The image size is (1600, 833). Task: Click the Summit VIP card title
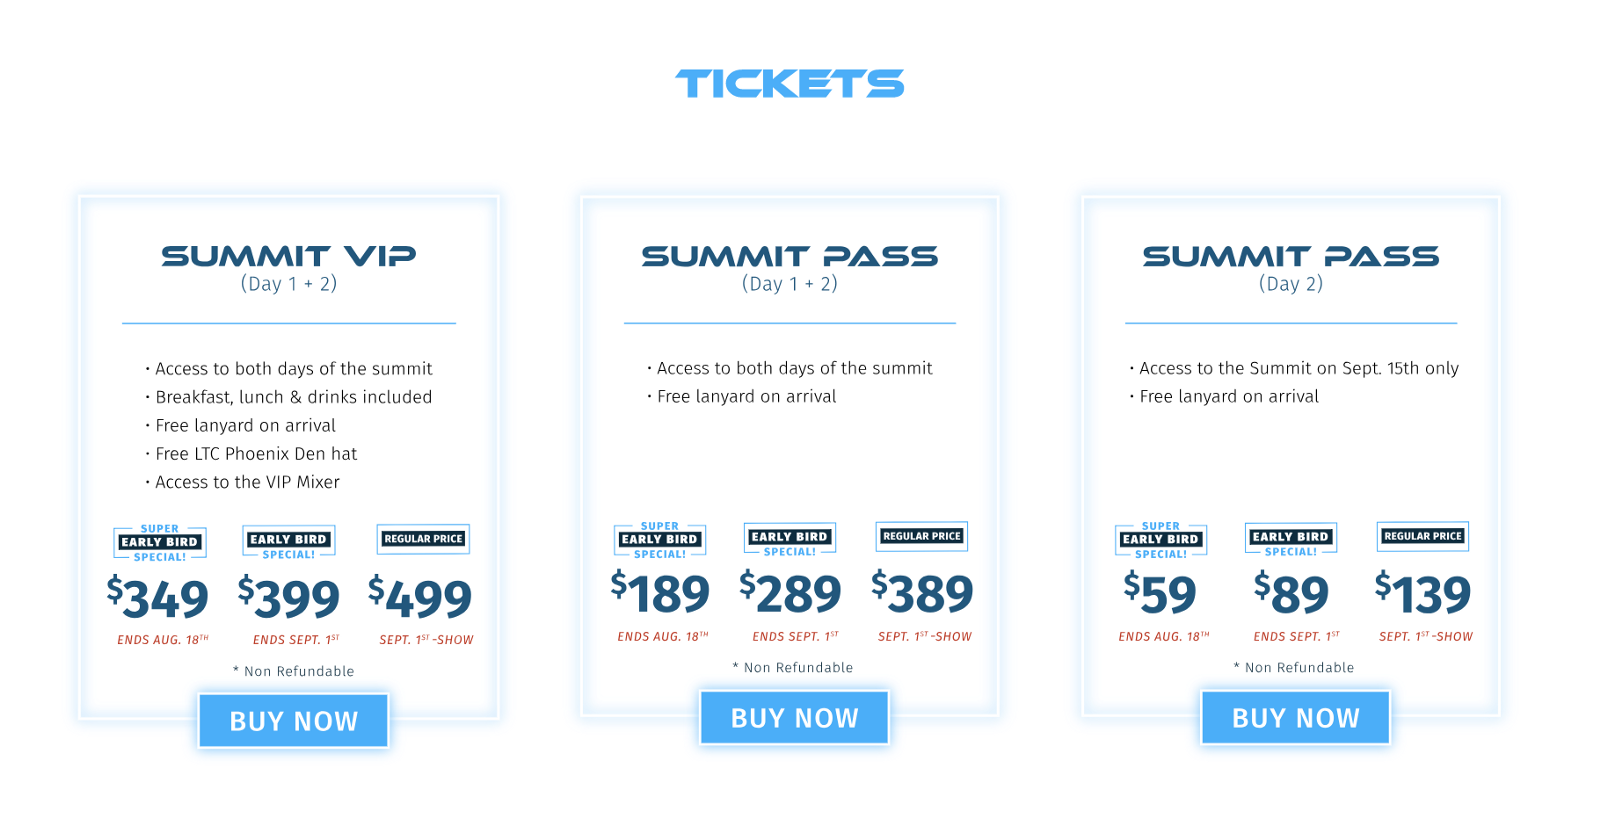click(289, 257)
